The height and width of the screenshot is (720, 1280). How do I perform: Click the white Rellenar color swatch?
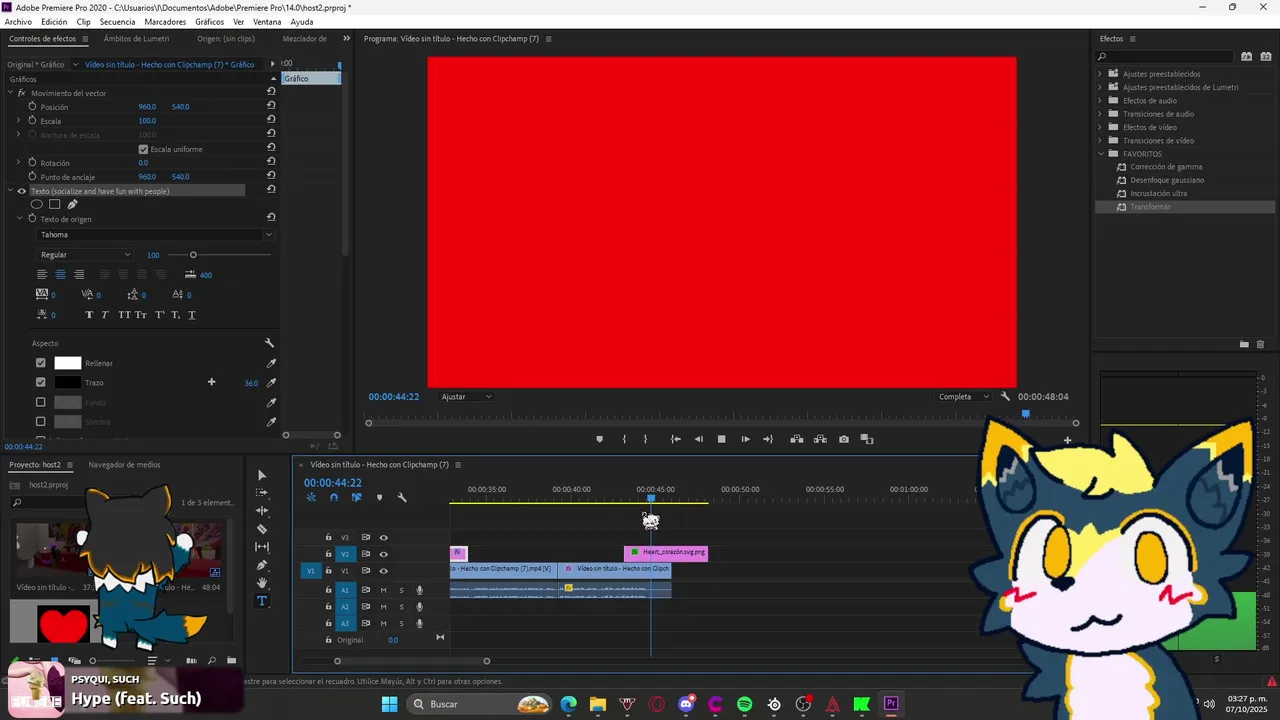[67, 363]
